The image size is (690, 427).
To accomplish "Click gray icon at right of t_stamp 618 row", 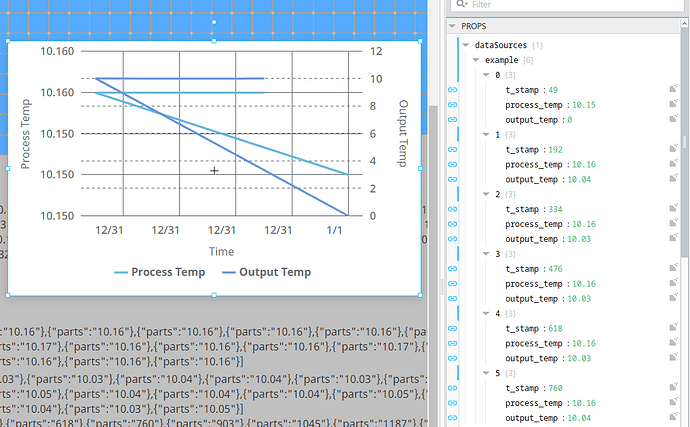I will point(673,328).
